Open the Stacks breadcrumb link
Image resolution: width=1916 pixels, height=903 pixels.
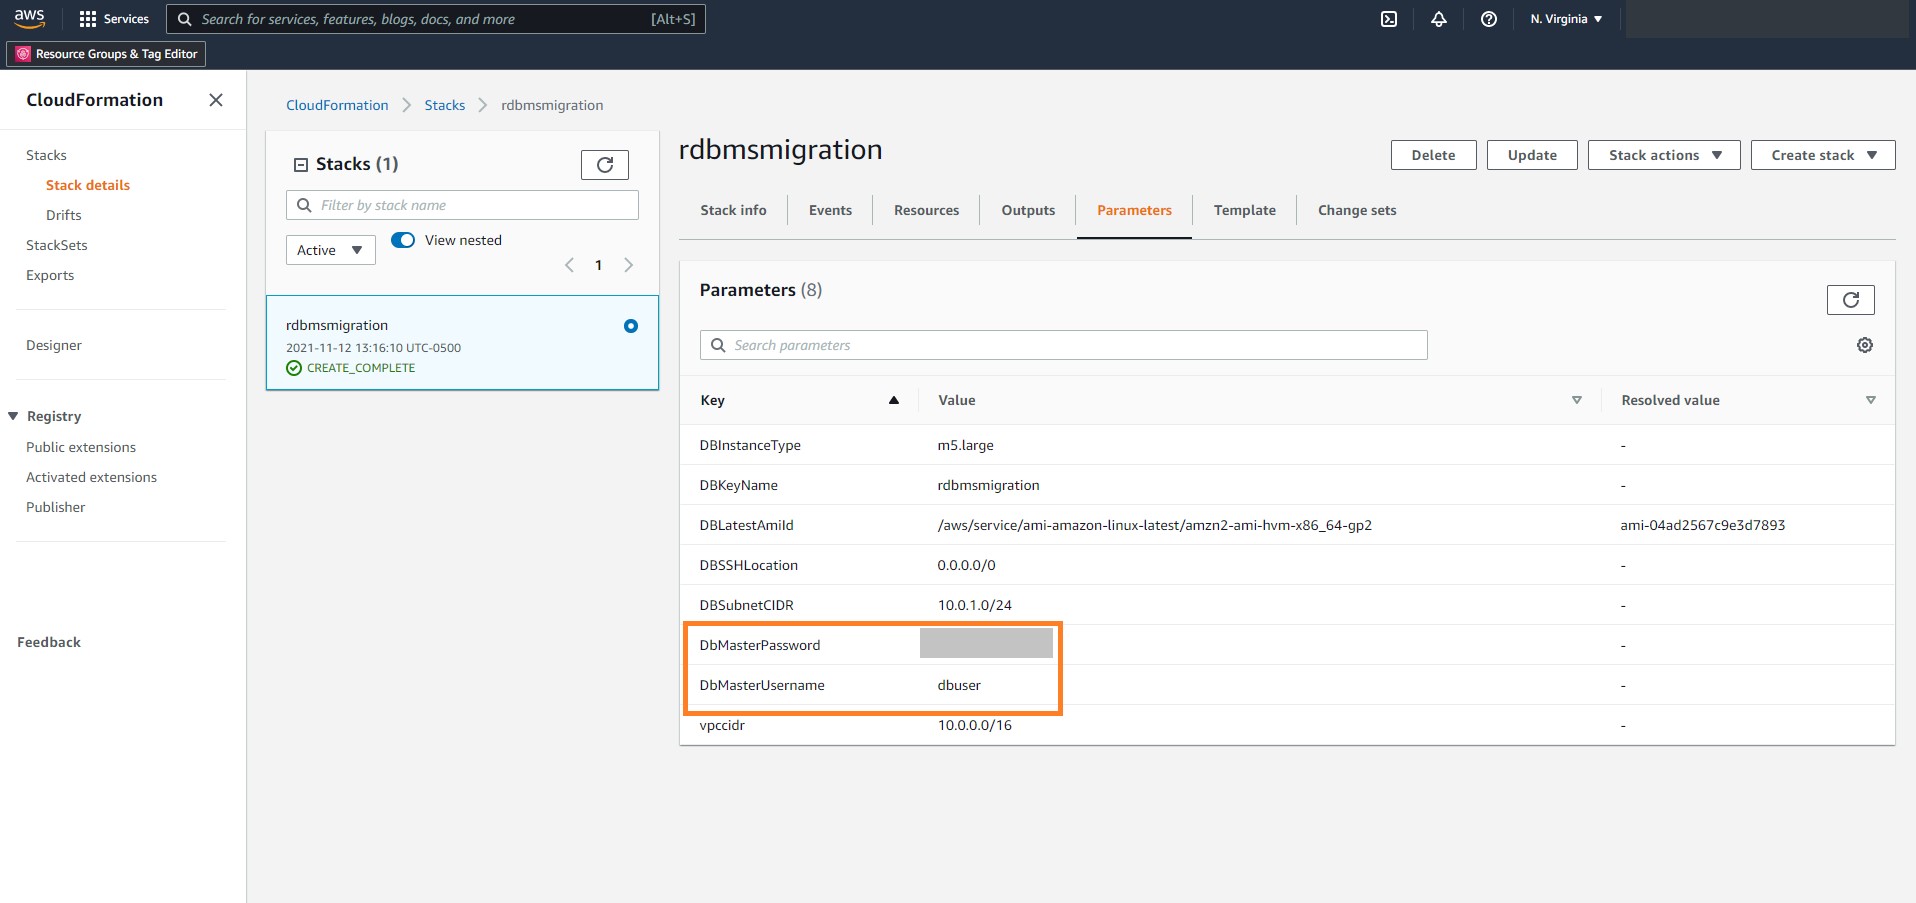[x=445, y=105]
